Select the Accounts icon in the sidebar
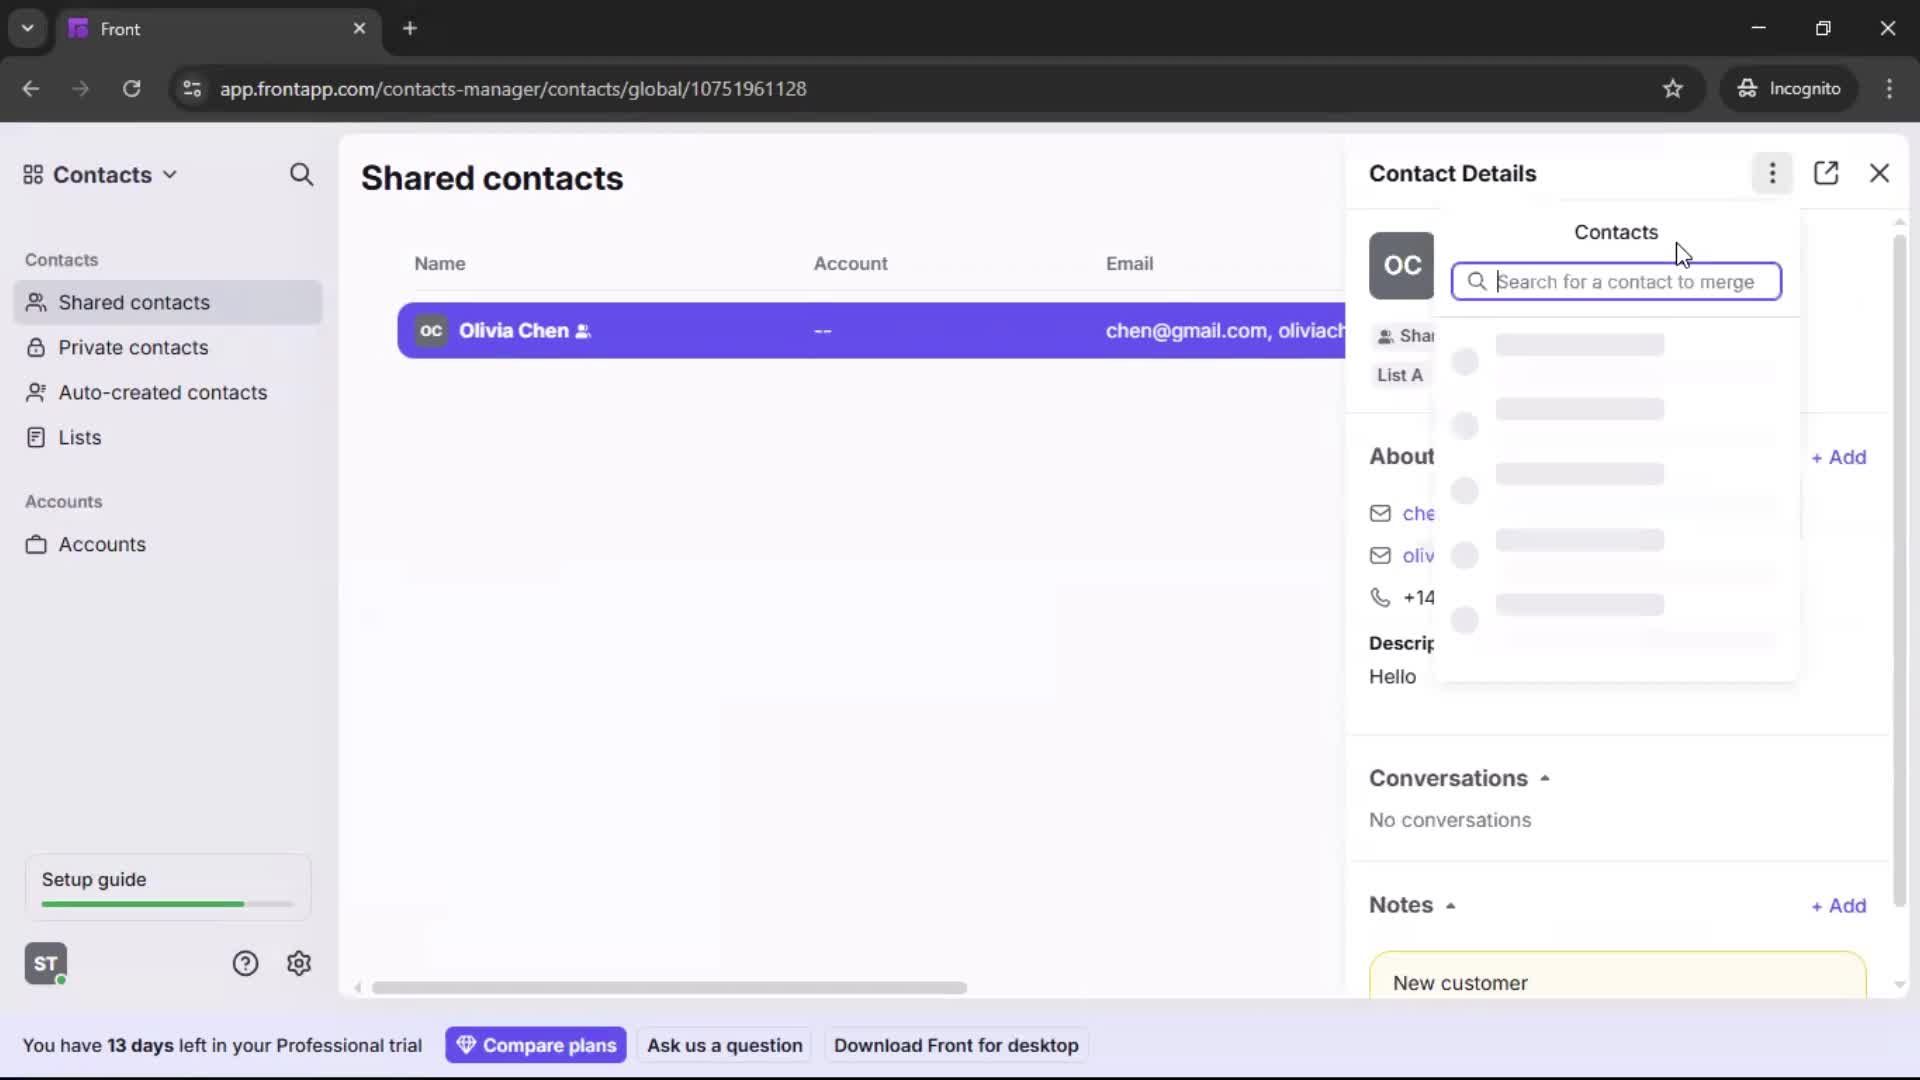Image resolution: width=1920 pixels, height=1080 pixels. (x=36, y=545)
